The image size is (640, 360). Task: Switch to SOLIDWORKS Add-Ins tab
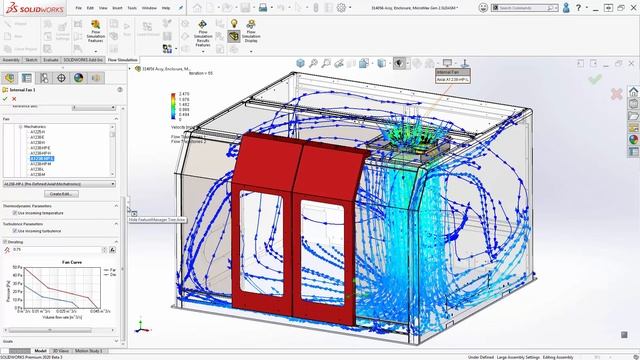pyautogui.click(x=83, y=60)
